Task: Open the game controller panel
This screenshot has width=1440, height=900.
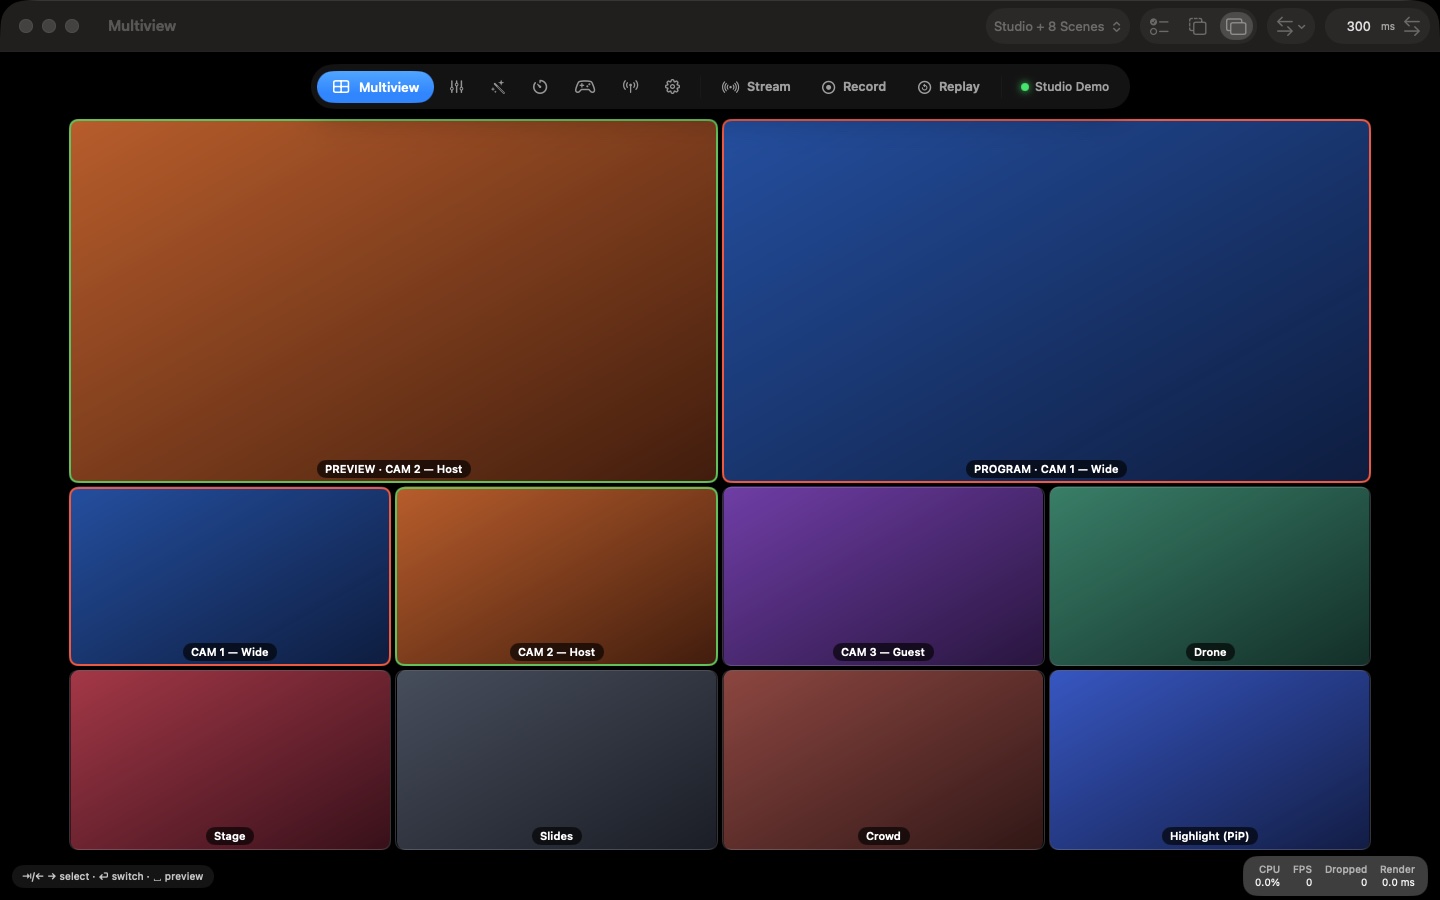Action: (585, 87)
